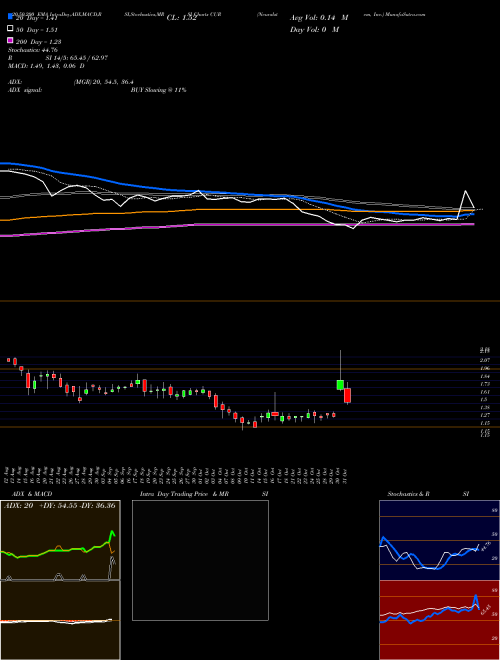500x660 pixels.
Task: Click the 'Stochastics & R' panel title
Action: (x=408, y=494)
